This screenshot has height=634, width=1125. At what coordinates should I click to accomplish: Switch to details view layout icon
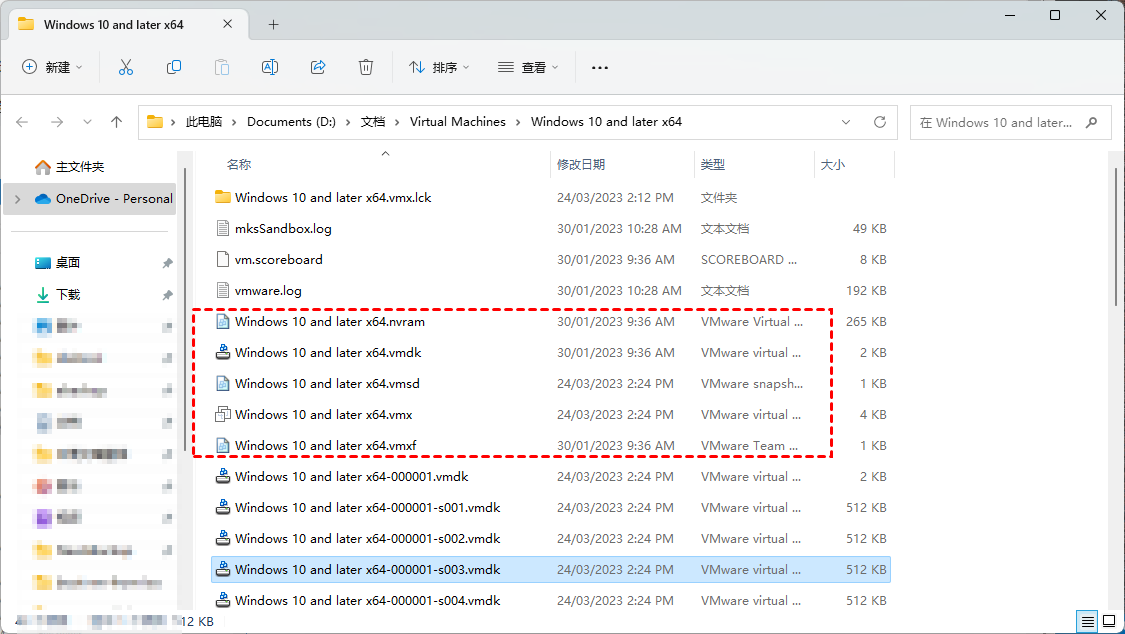point(1088,621)
